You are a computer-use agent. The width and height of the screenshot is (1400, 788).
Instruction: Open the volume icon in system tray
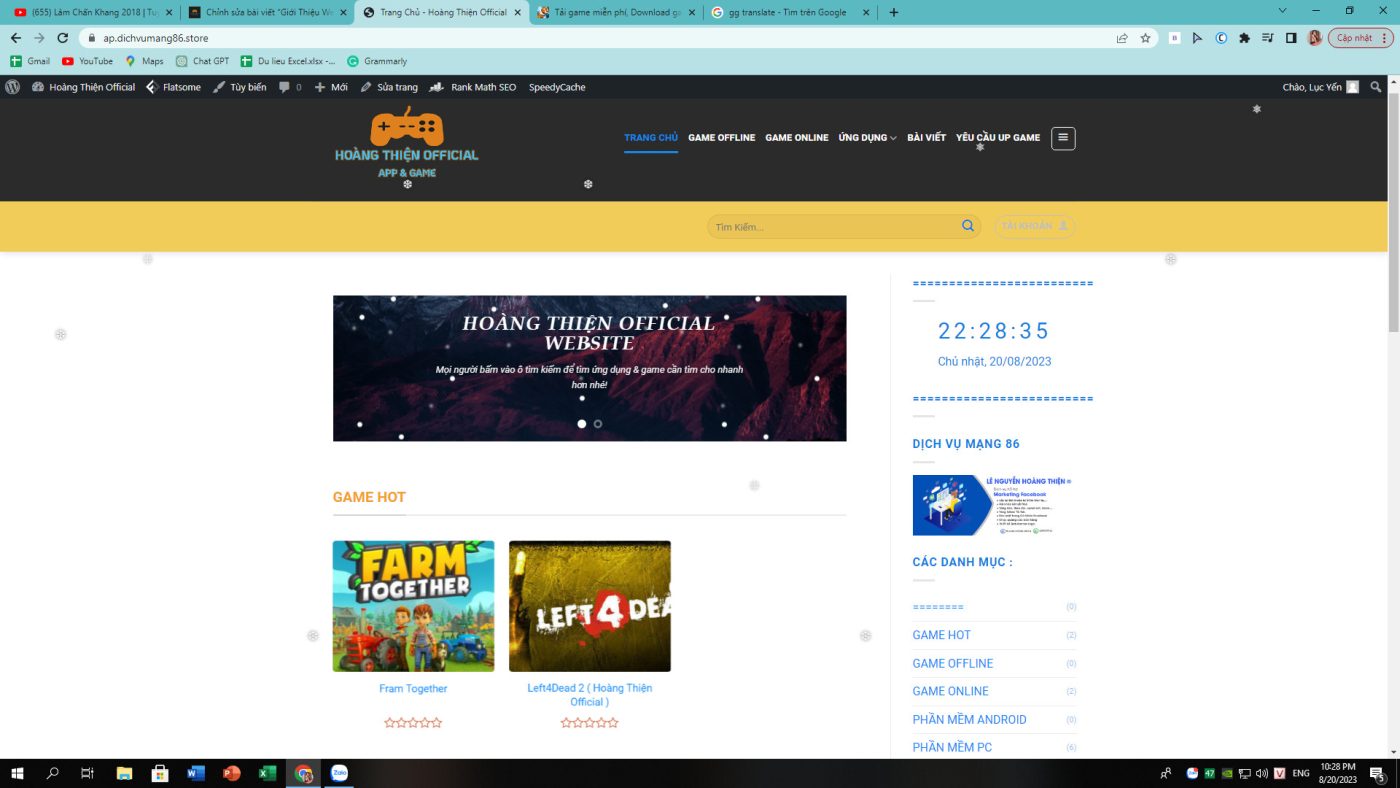click(x=1261, y=773)
